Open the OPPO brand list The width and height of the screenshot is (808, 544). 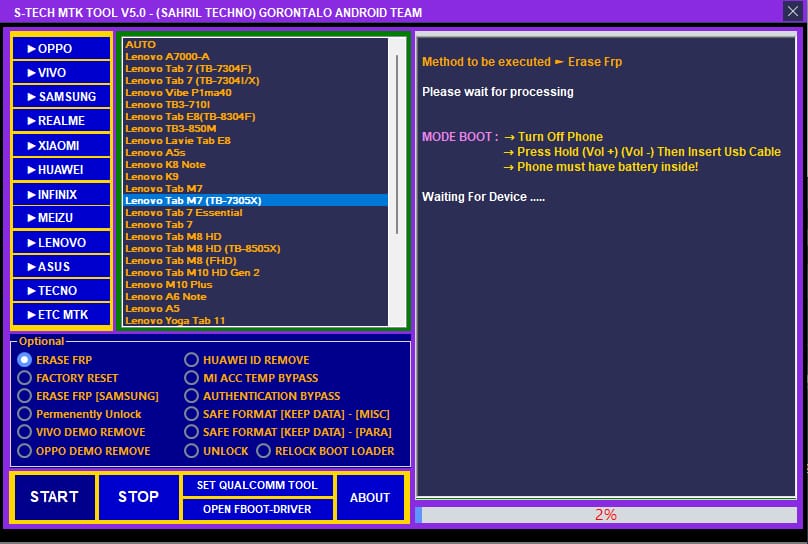pos(61,48)
